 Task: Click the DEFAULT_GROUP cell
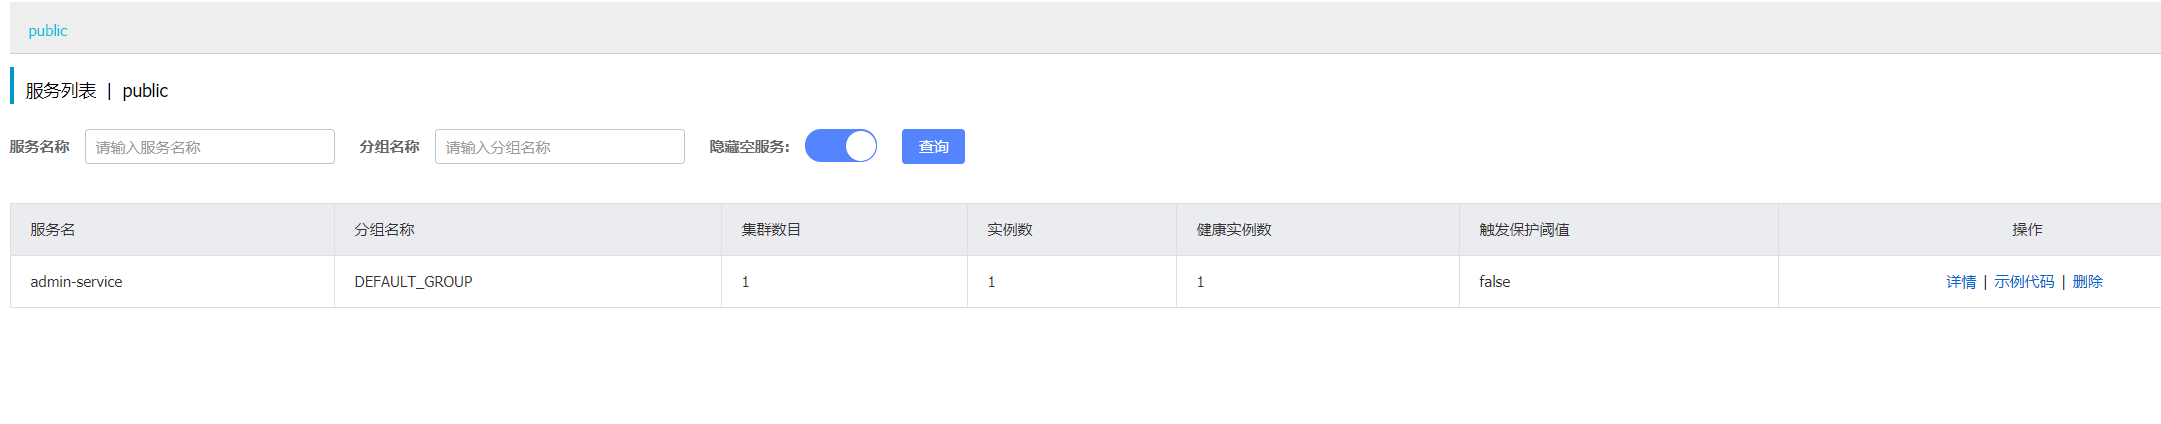pyautogui.click(x=413, y=282)
